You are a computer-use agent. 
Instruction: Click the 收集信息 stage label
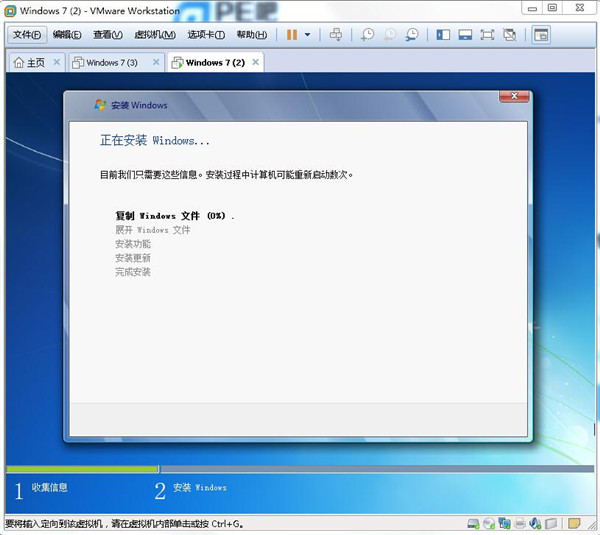50,488
